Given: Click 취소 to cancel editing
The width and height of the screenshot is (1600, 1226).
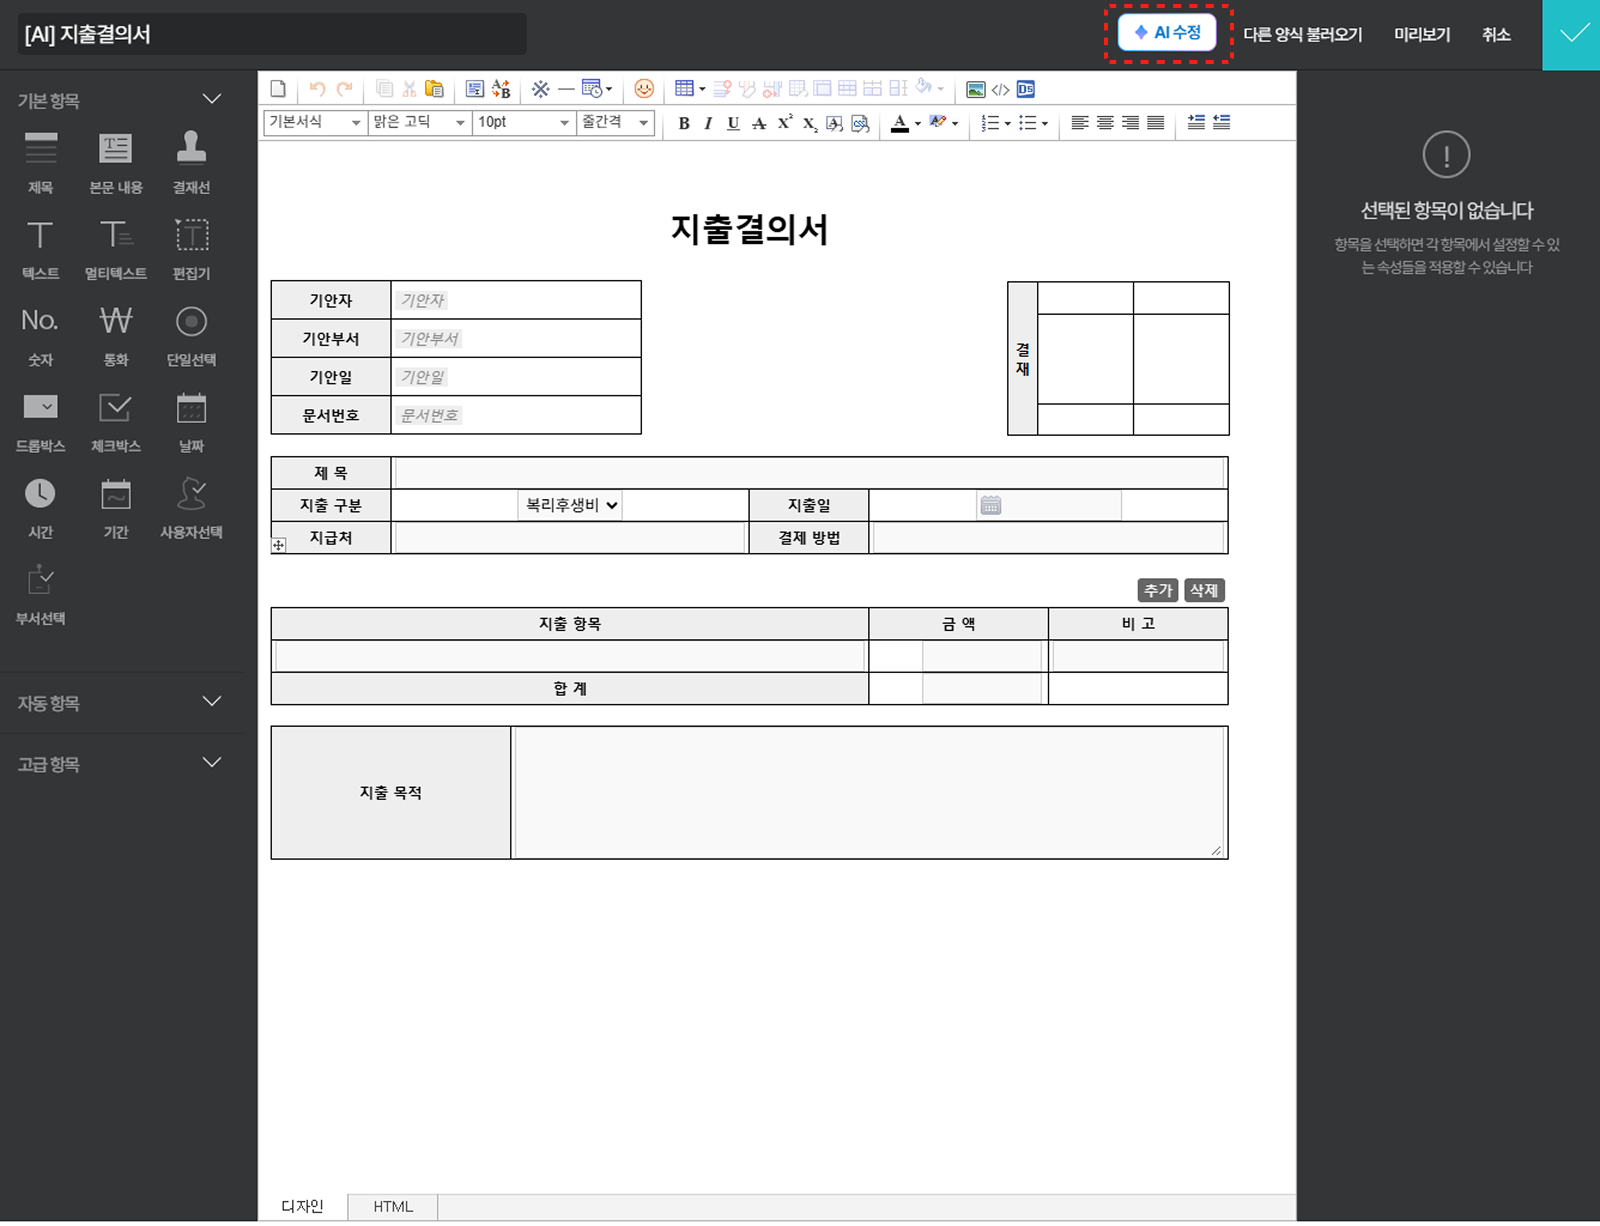Looking at the screenshot, I should click(1496, 34).
